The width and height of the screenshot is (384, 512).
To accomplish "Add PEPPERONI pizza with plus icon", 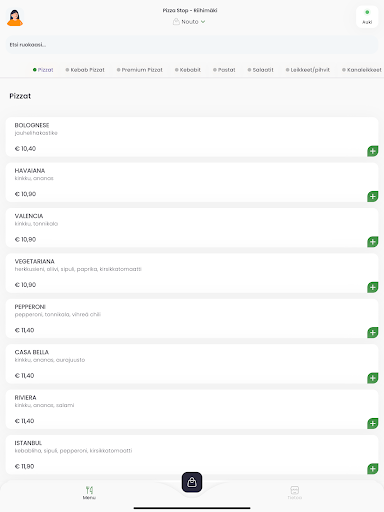I will pyautogui.click(x=373, y=332).
